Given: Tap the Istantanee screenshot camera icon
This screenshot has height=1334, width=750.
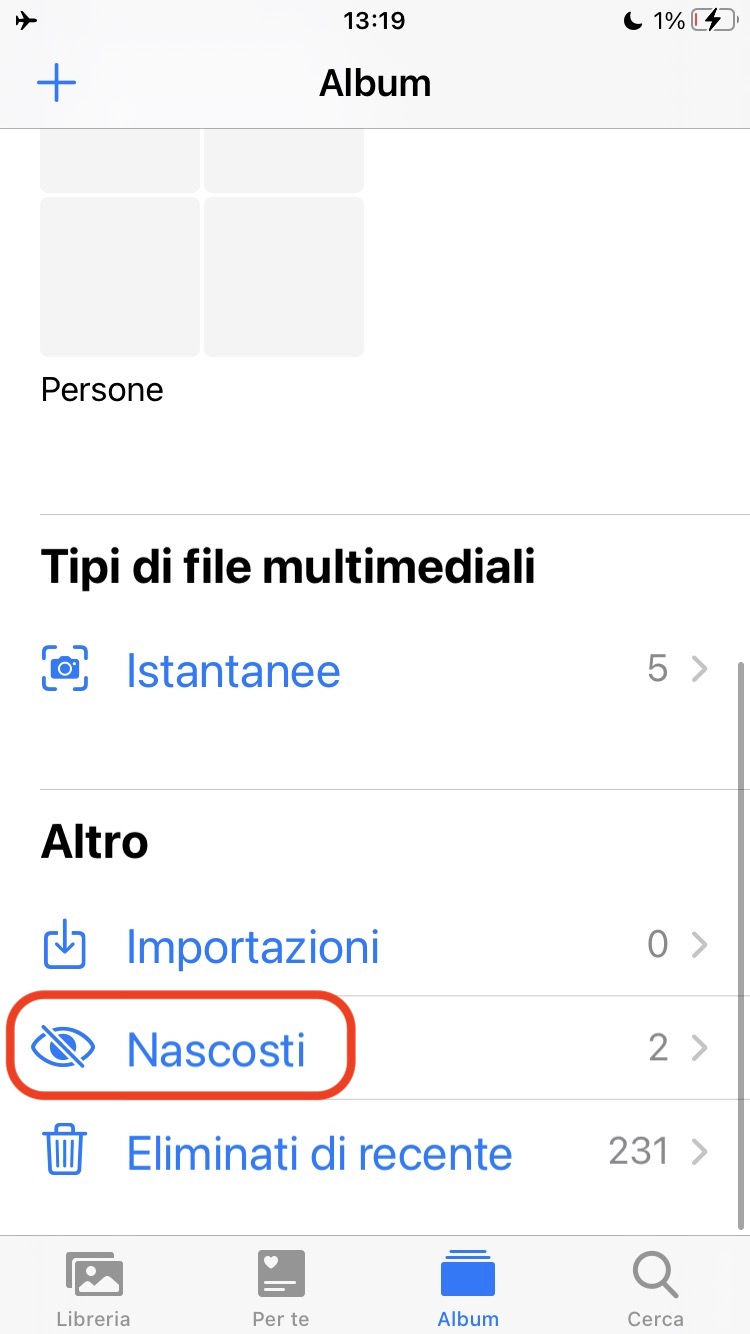Looking at the screenshot, I should pos(65,669).
